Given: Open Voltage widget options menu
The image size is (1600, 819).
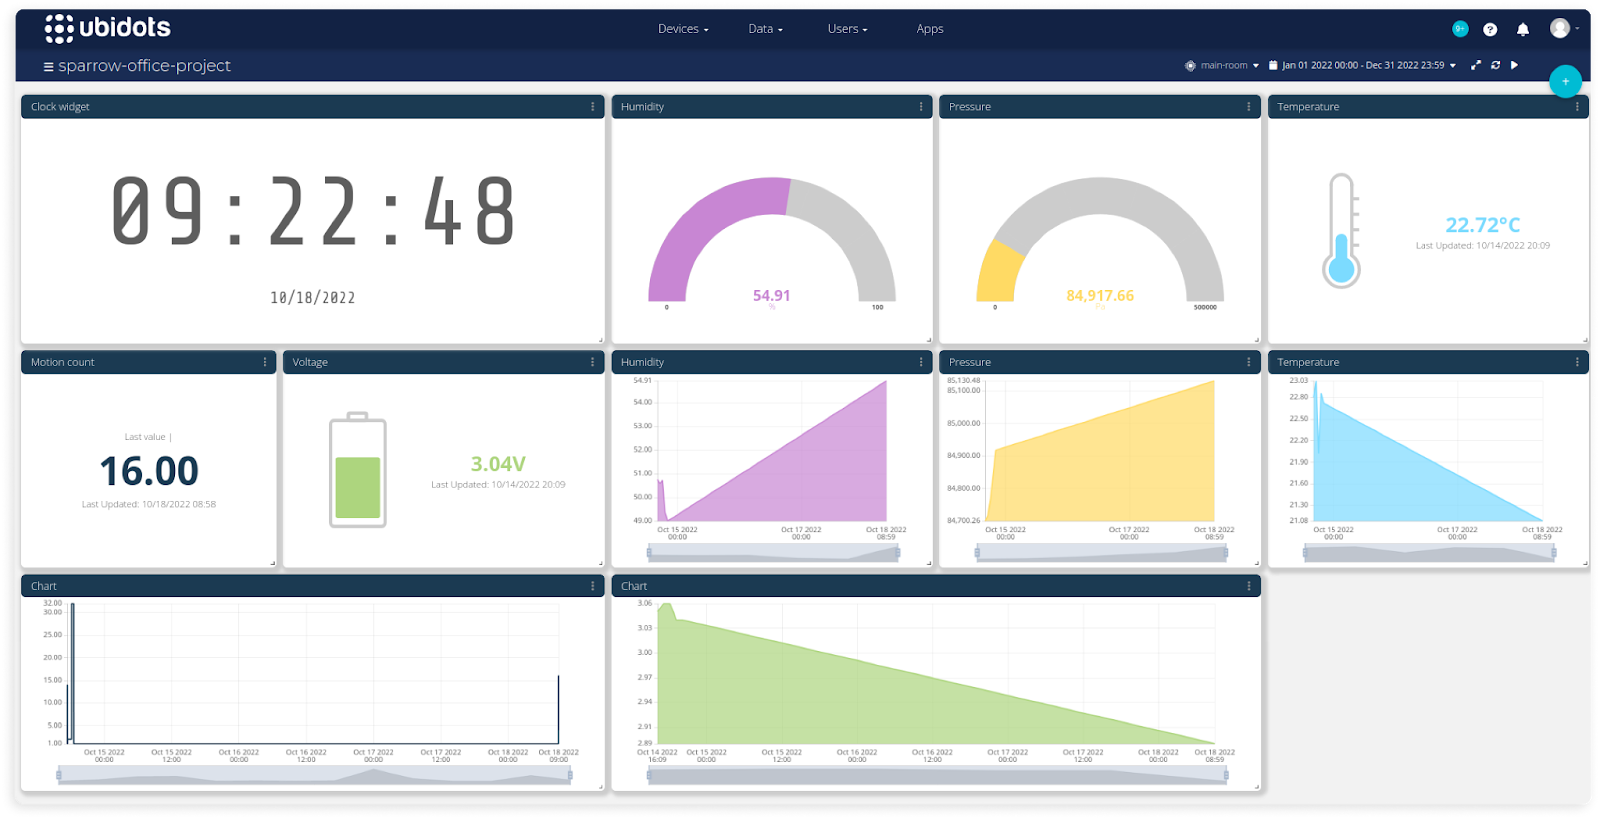Looking at the screenshot, I should pyautogui.click(x=592, y=362).
